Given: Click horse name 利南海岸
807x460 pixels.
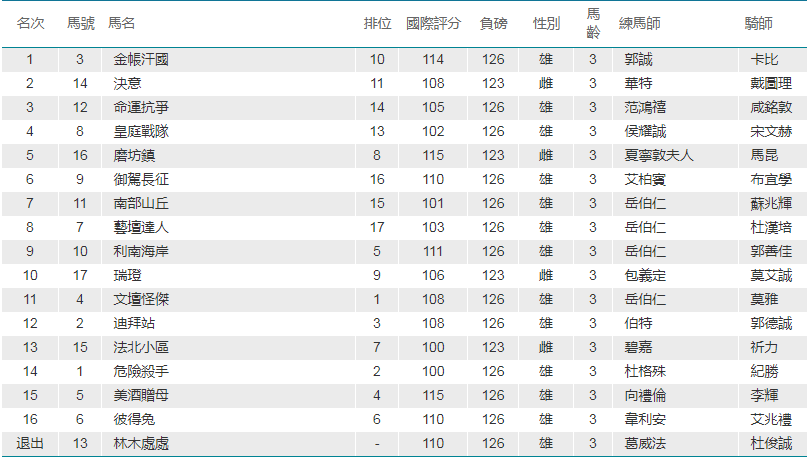Looking at the screenshot, I should [x=141, y=252].
